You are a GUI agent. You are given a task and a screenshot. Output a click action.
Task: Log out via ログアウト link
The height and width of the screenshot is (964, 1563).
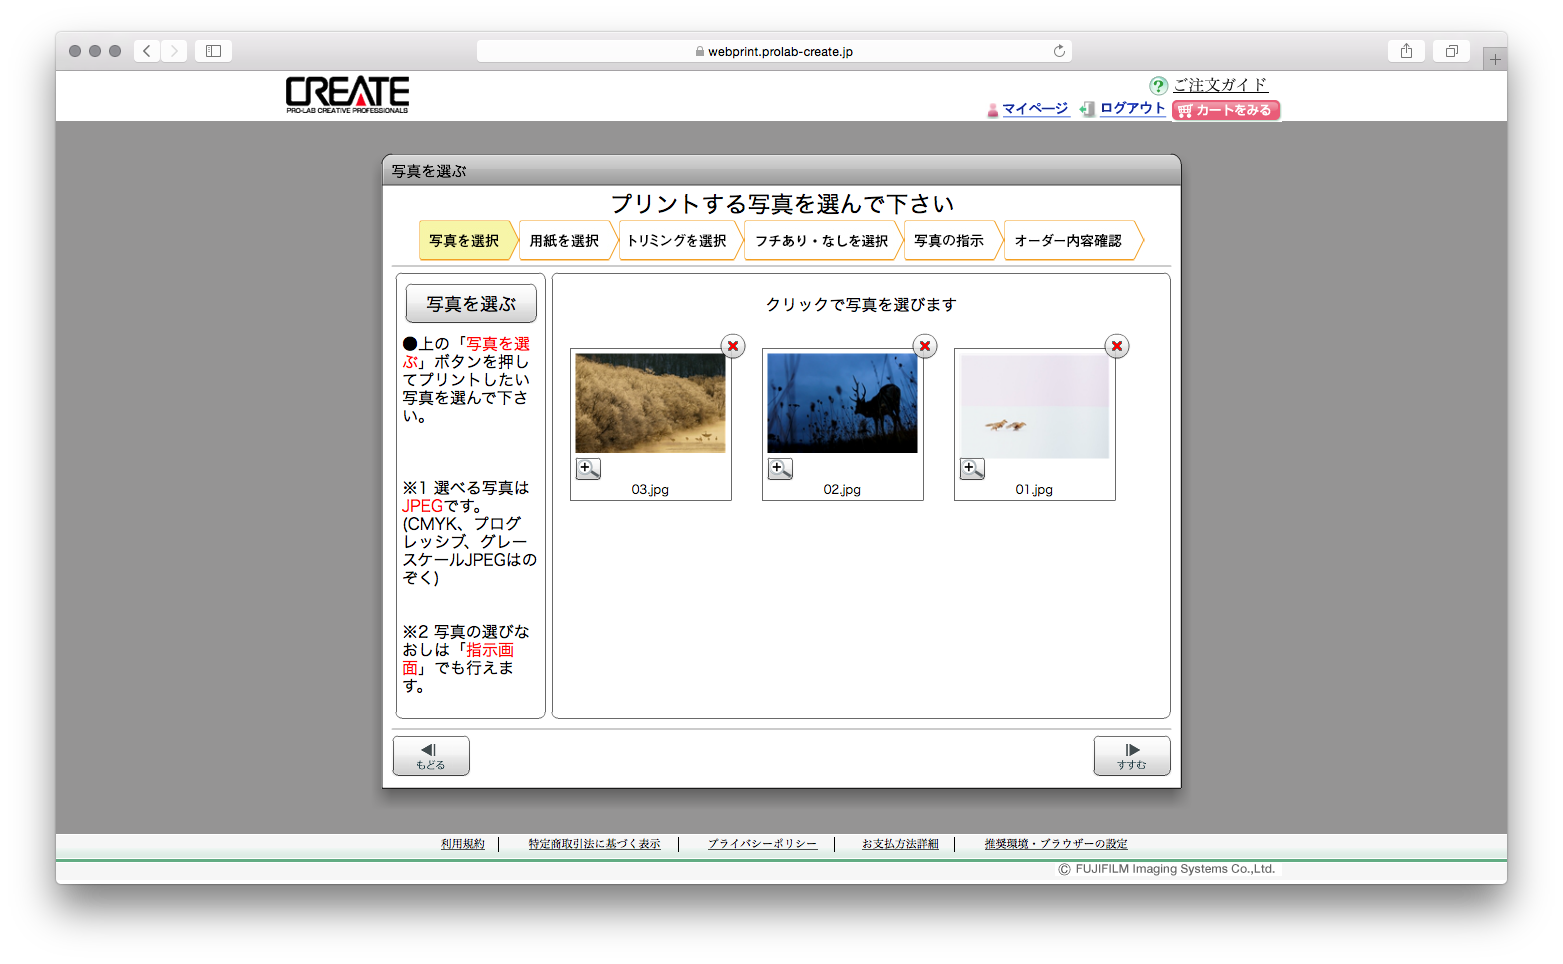[x=1132, y=108]
